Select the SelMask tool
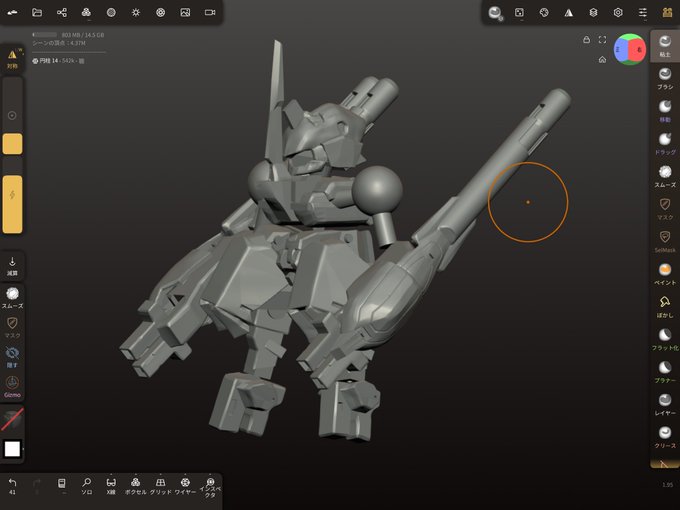The height and width of the screenshot is (510, 680). point(665,242)
